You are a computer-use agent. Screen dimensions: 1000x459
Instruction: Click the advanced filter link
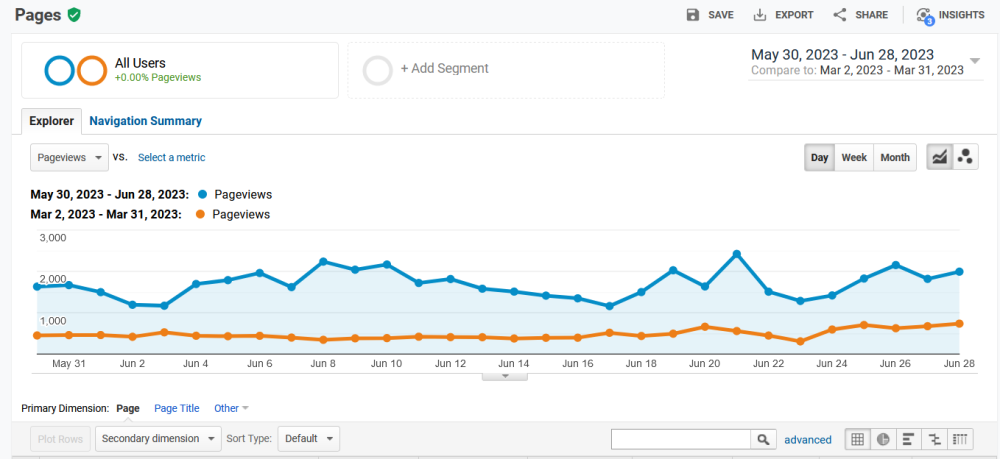807,439
